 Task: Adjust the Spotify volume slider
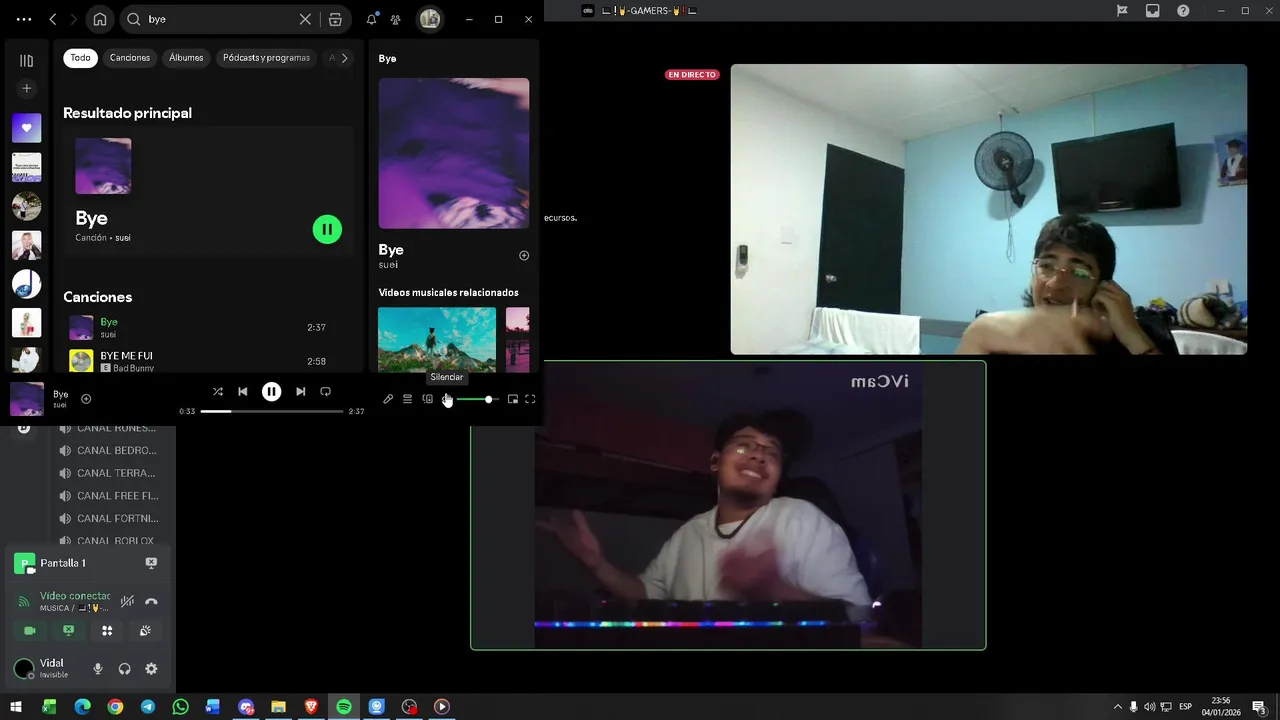[x=476, y=399]
